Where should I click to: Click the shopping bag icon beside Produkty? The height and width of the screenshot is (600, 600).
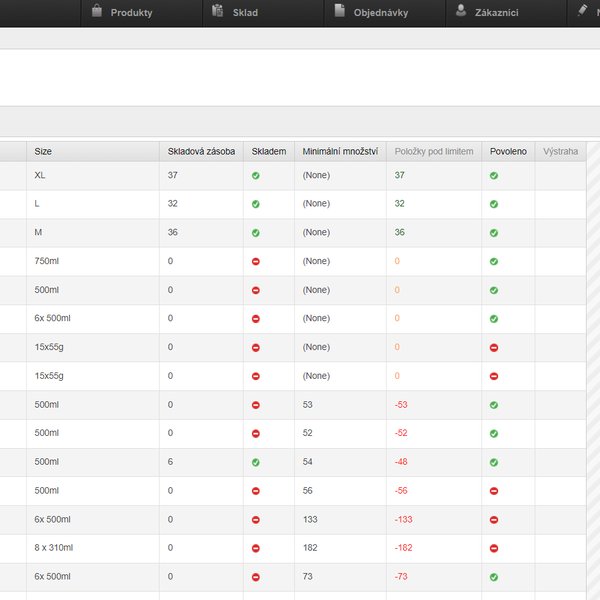[x=97, y=12]
